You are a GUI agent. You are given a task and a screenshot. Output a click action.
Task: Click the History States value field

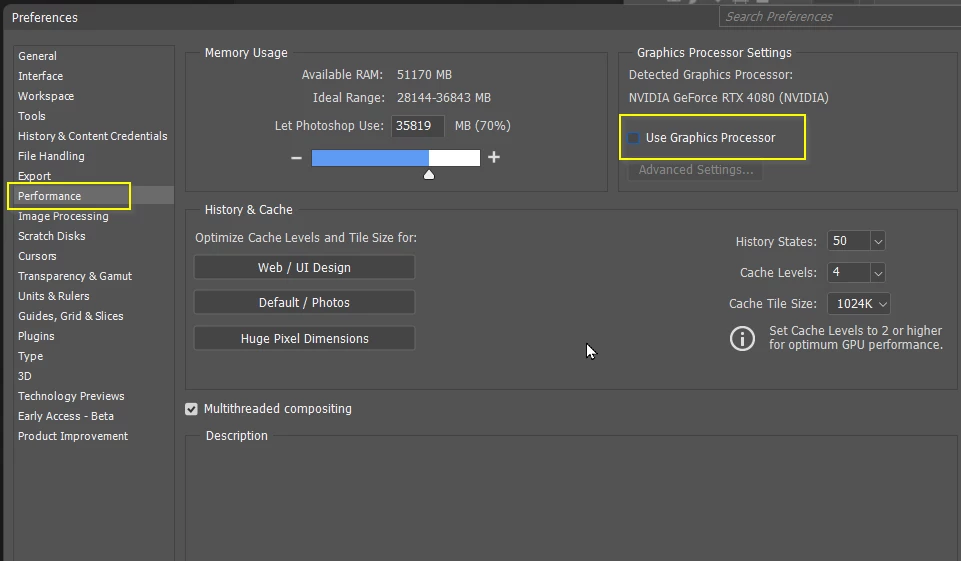point(849,242)
